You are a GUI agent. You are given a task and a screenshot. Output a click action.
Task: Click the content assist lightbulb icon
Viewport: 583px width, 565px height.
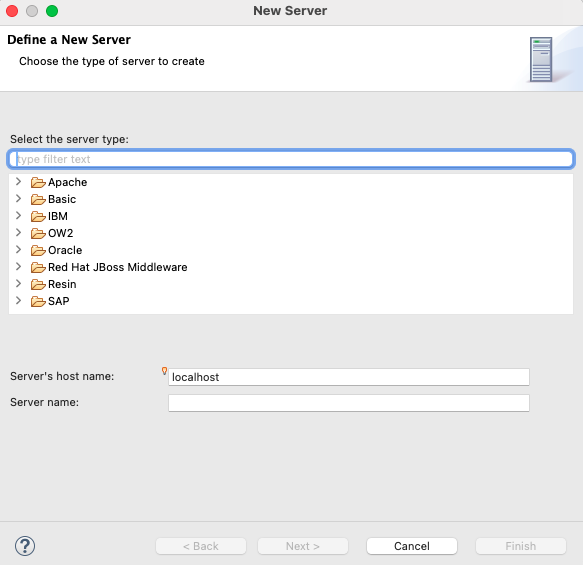point(164,371)
